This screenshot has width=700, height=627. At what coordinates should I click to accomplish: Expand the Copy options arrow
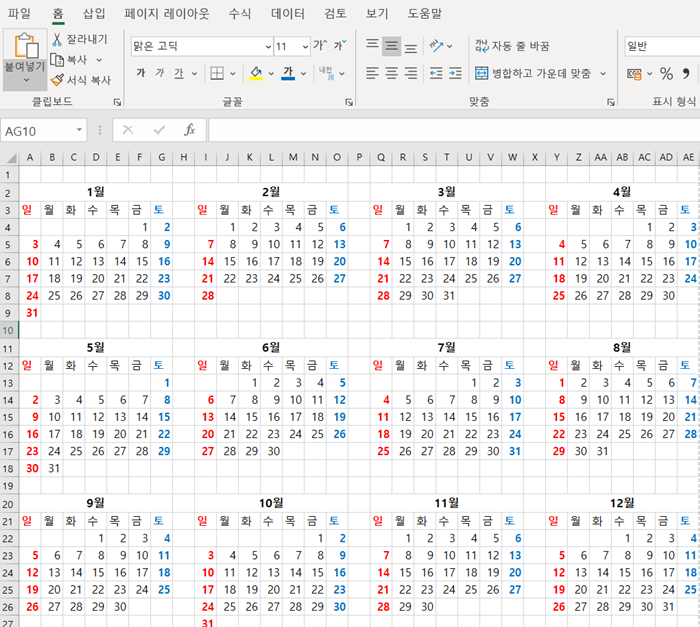pyautogui.click(x=99, y=60)
